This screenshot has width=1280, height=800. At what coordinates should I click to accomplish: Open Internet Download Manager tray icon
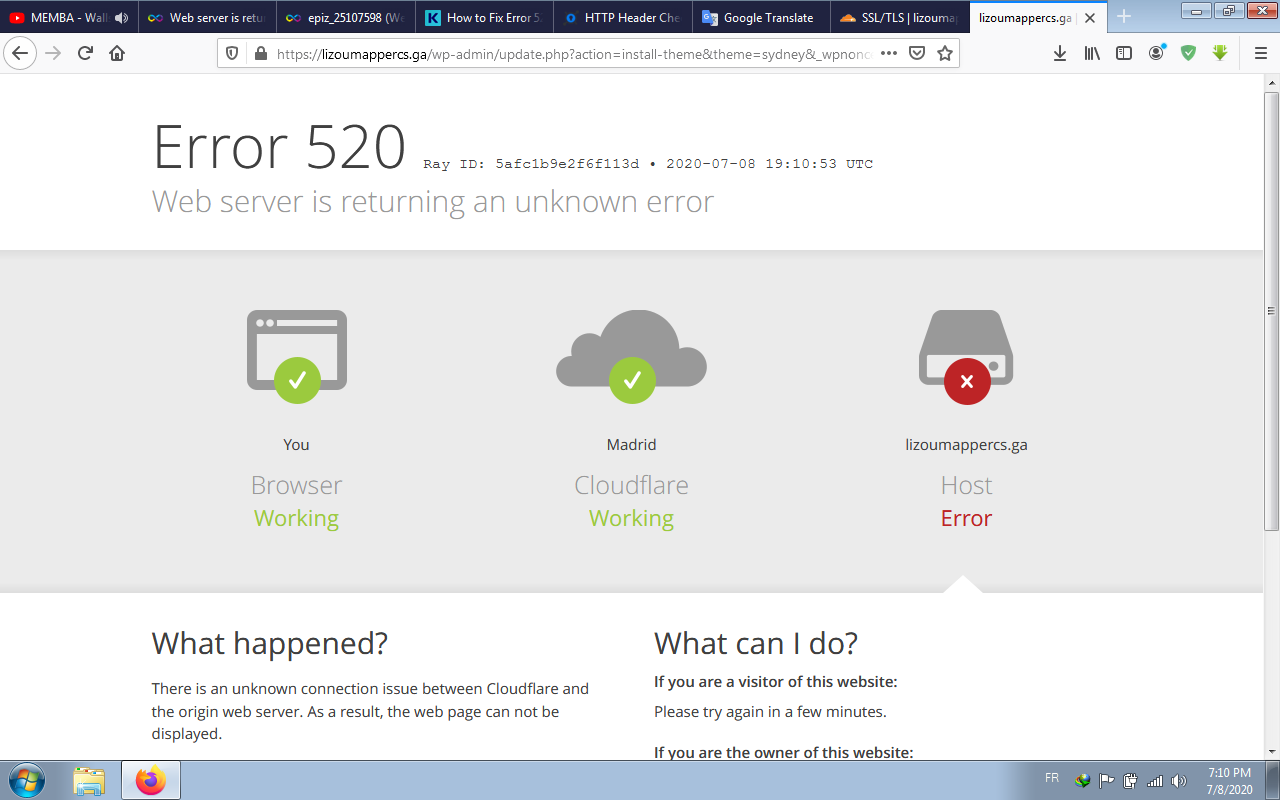tap(1082, 781)
